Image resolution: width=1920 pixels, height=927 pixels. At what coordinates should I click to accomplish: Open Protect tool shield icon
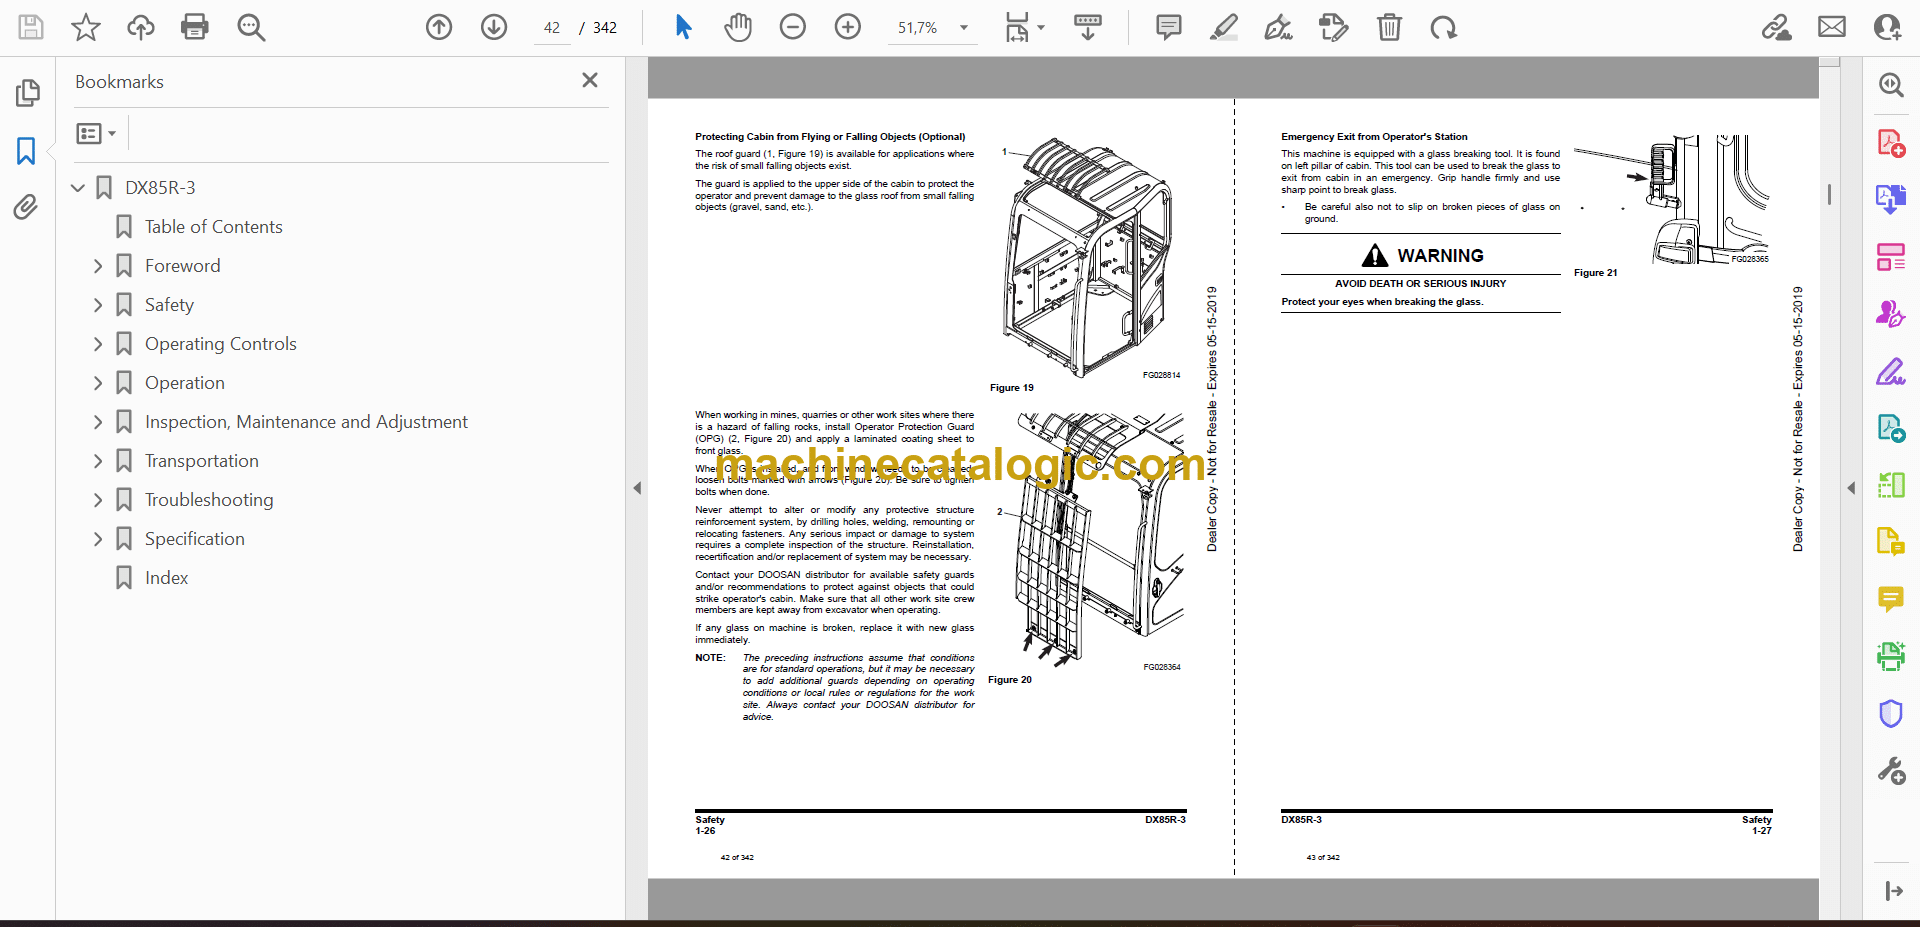click(x=1890, y=714)
